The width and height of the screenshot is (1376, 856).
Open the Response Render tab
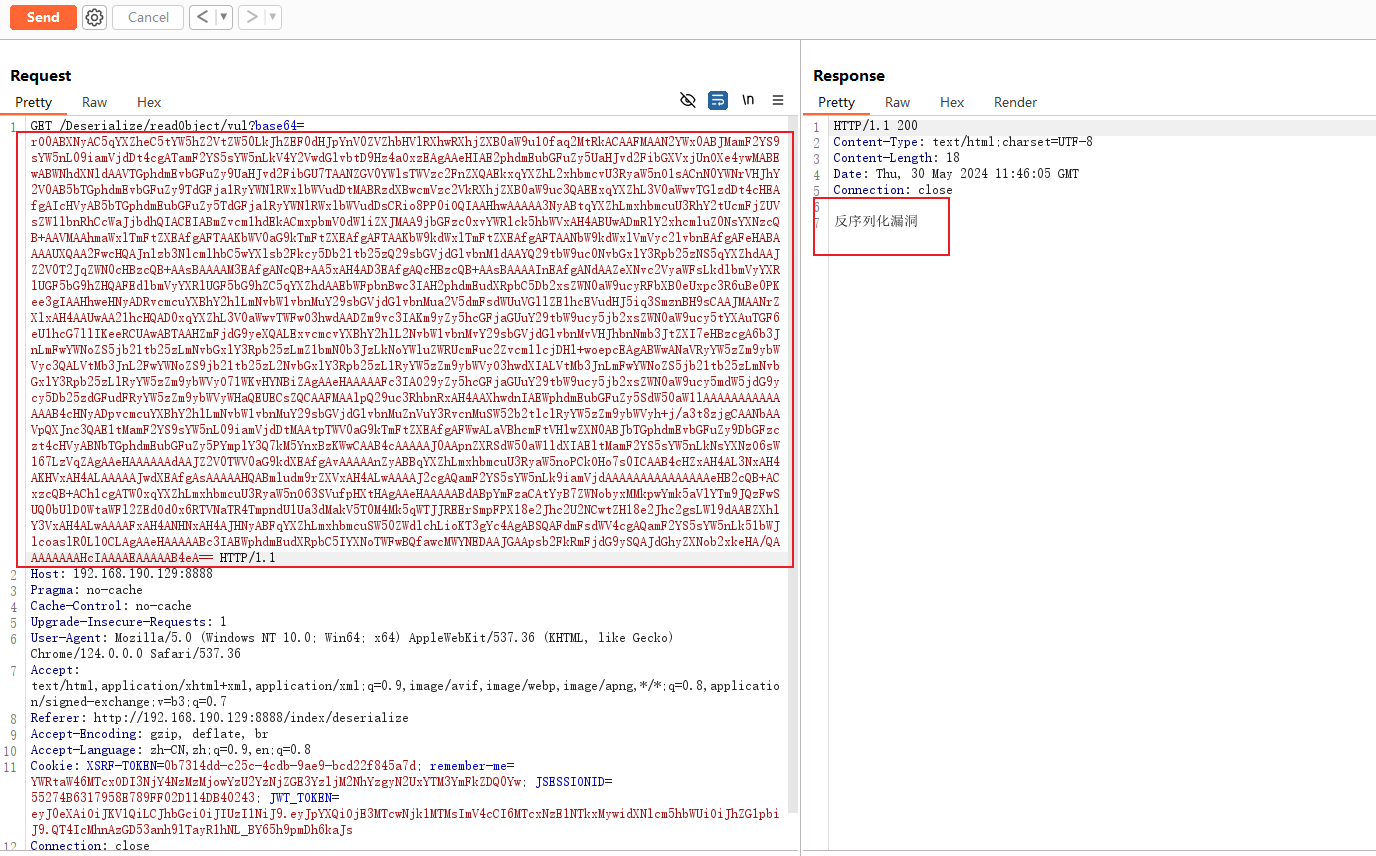point(1015,102)
